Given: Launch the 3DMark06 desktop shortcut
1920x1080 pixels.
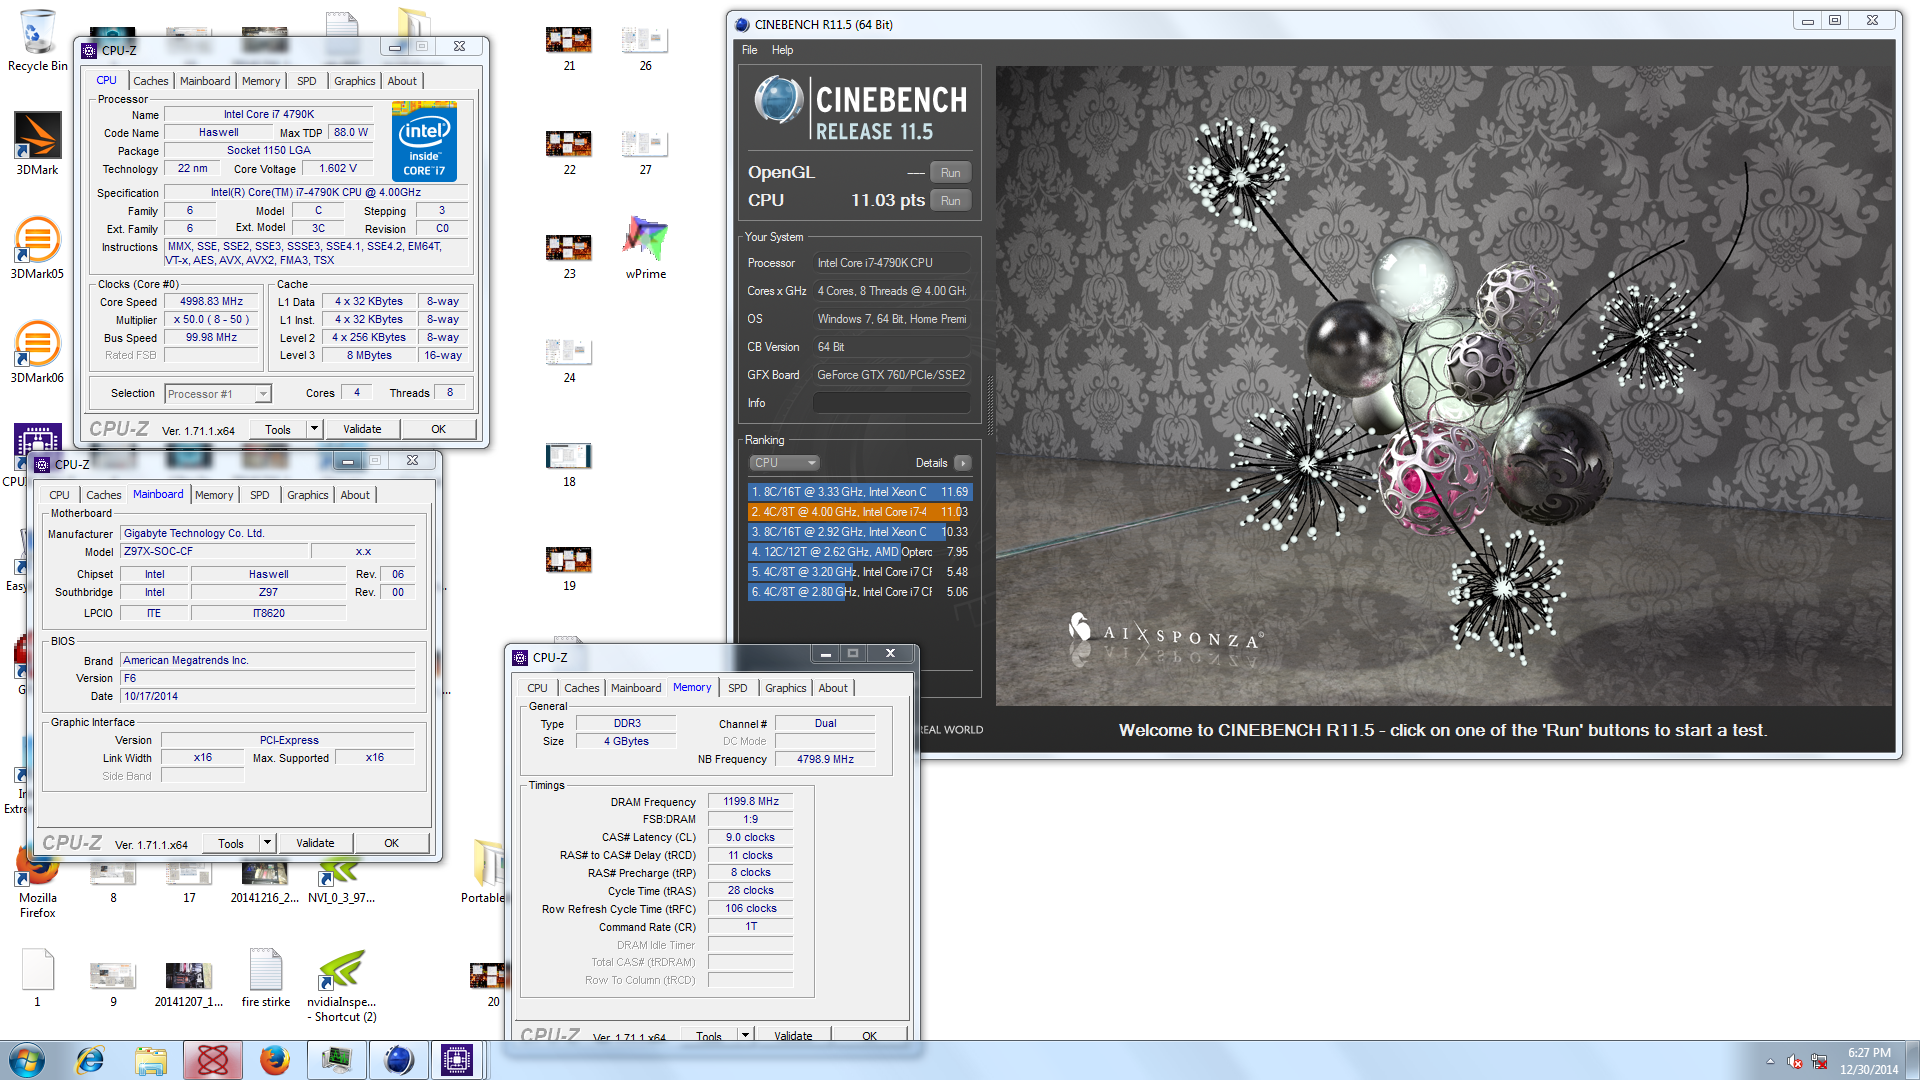Looking at the screenshot, I should [37, 351].
